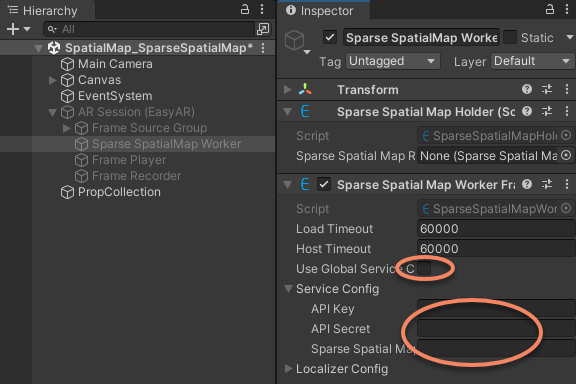Viewport: 576px width, 384px height.
Task: Click the Host Timeout value field
Action: 496,248
